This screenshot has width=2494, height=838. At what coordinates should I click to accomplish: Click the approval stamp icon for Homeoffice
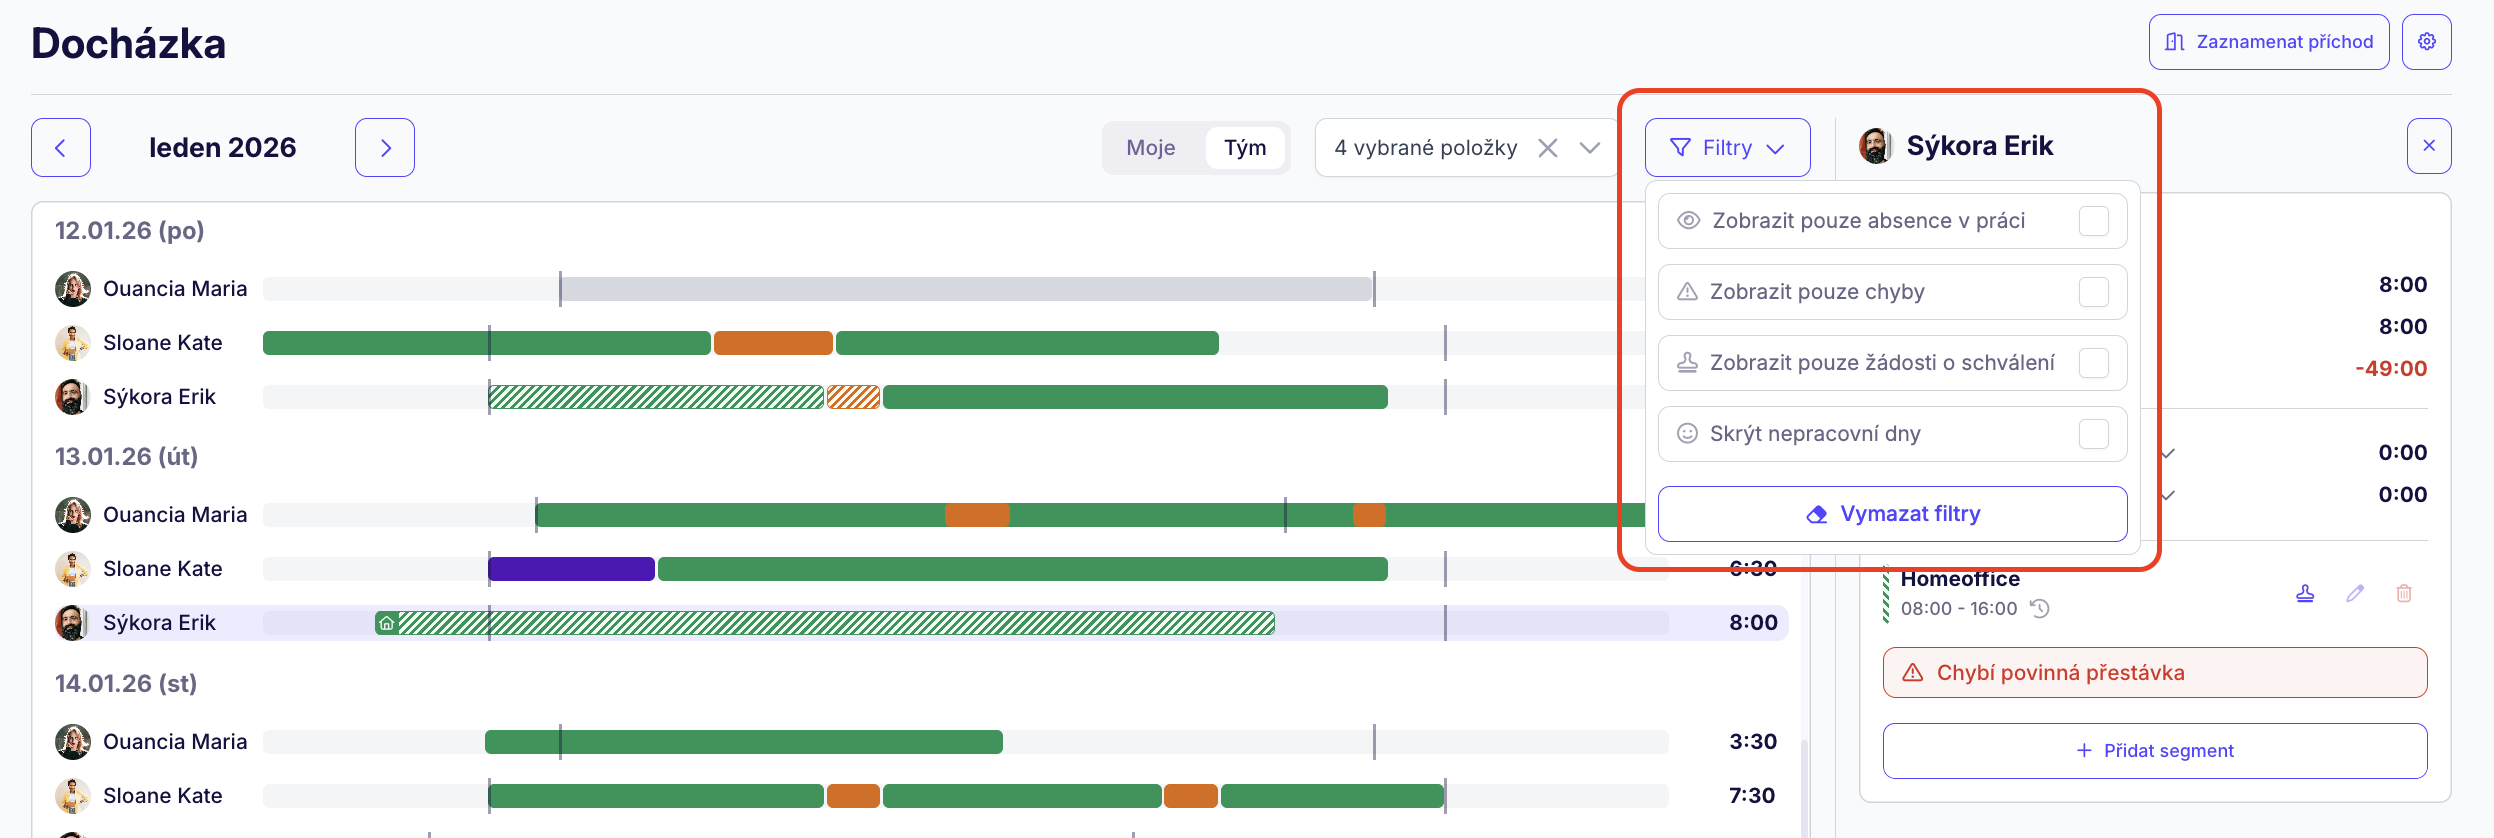pos(2305,593)
